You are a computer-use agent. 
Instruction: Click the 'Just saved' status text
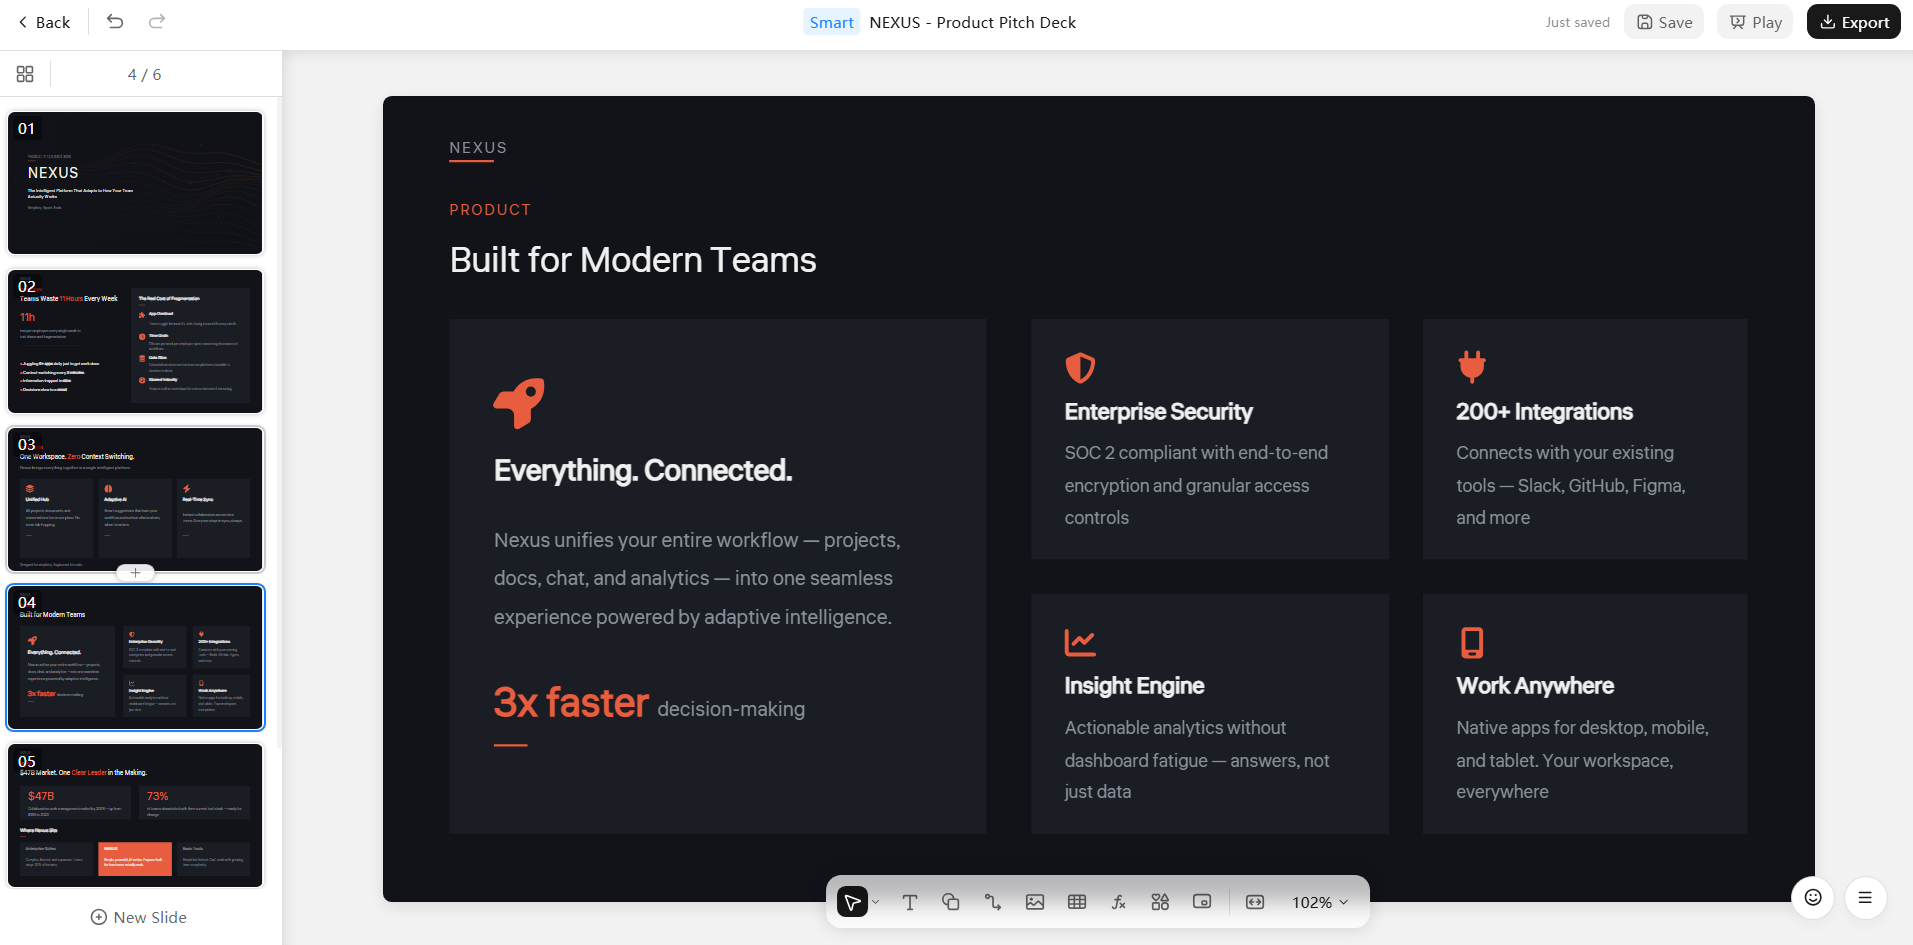(1577, 22)
